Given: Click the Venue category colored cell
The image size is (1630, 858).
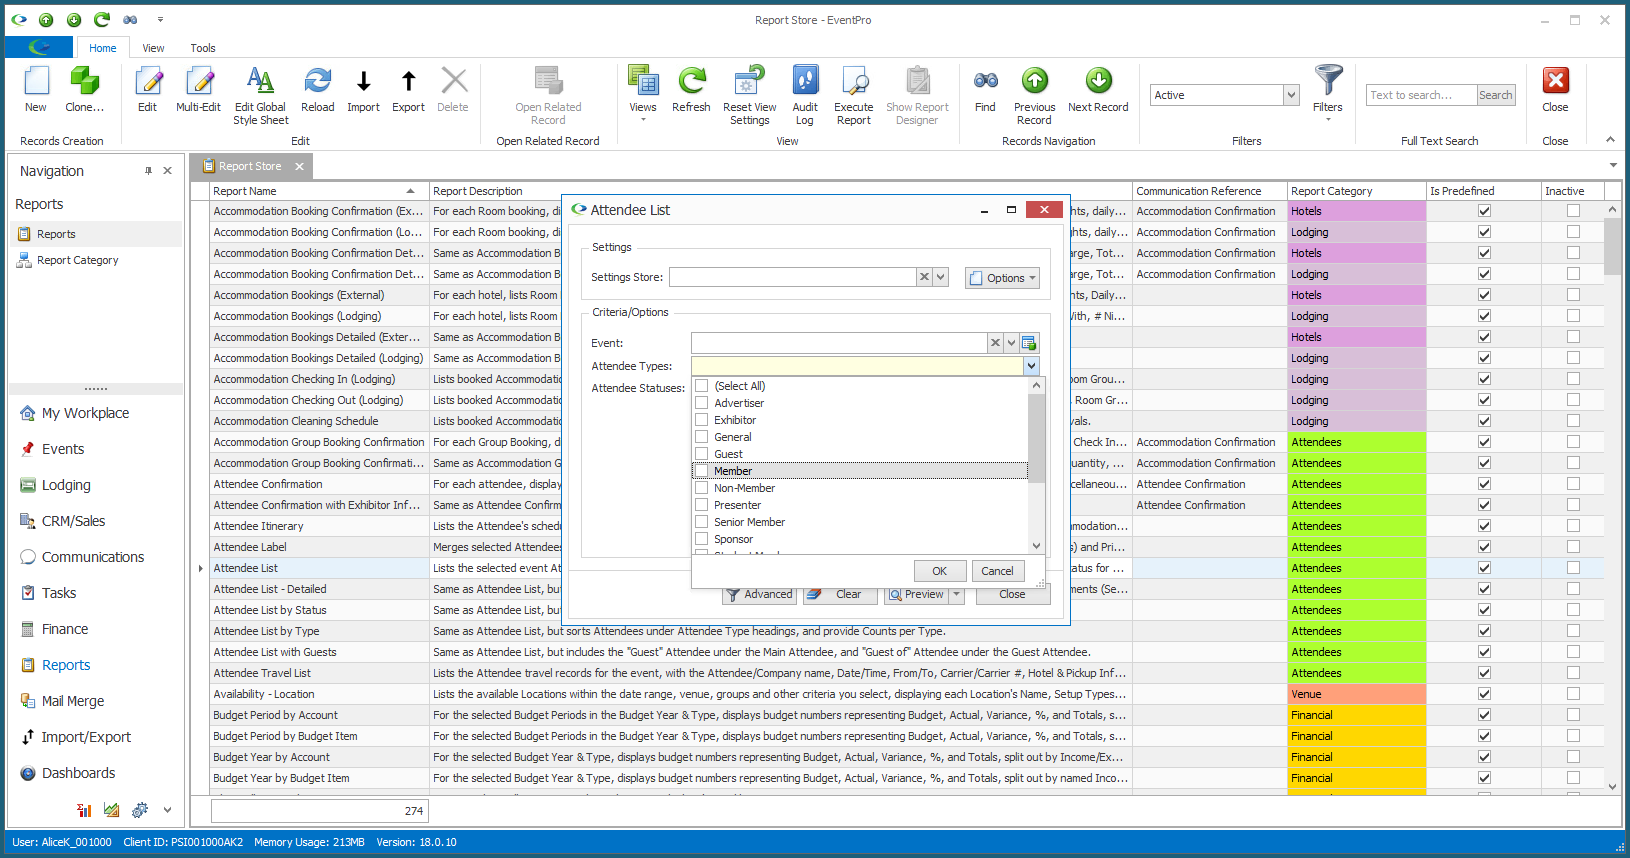Looking at the screenshot, I should (1356, 694).
